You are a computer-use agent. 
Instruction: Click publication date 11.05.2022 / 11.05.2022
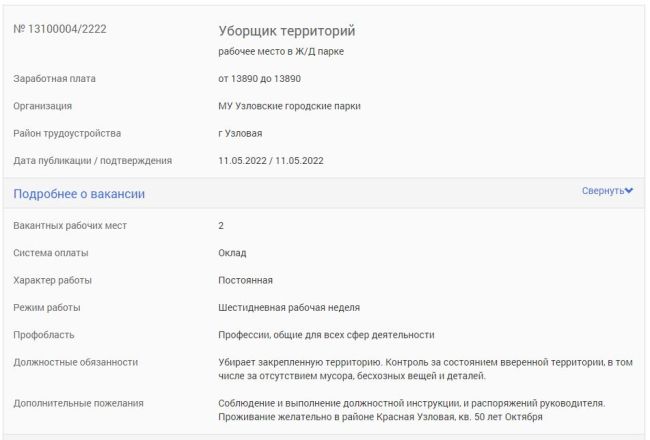(271, 161)
